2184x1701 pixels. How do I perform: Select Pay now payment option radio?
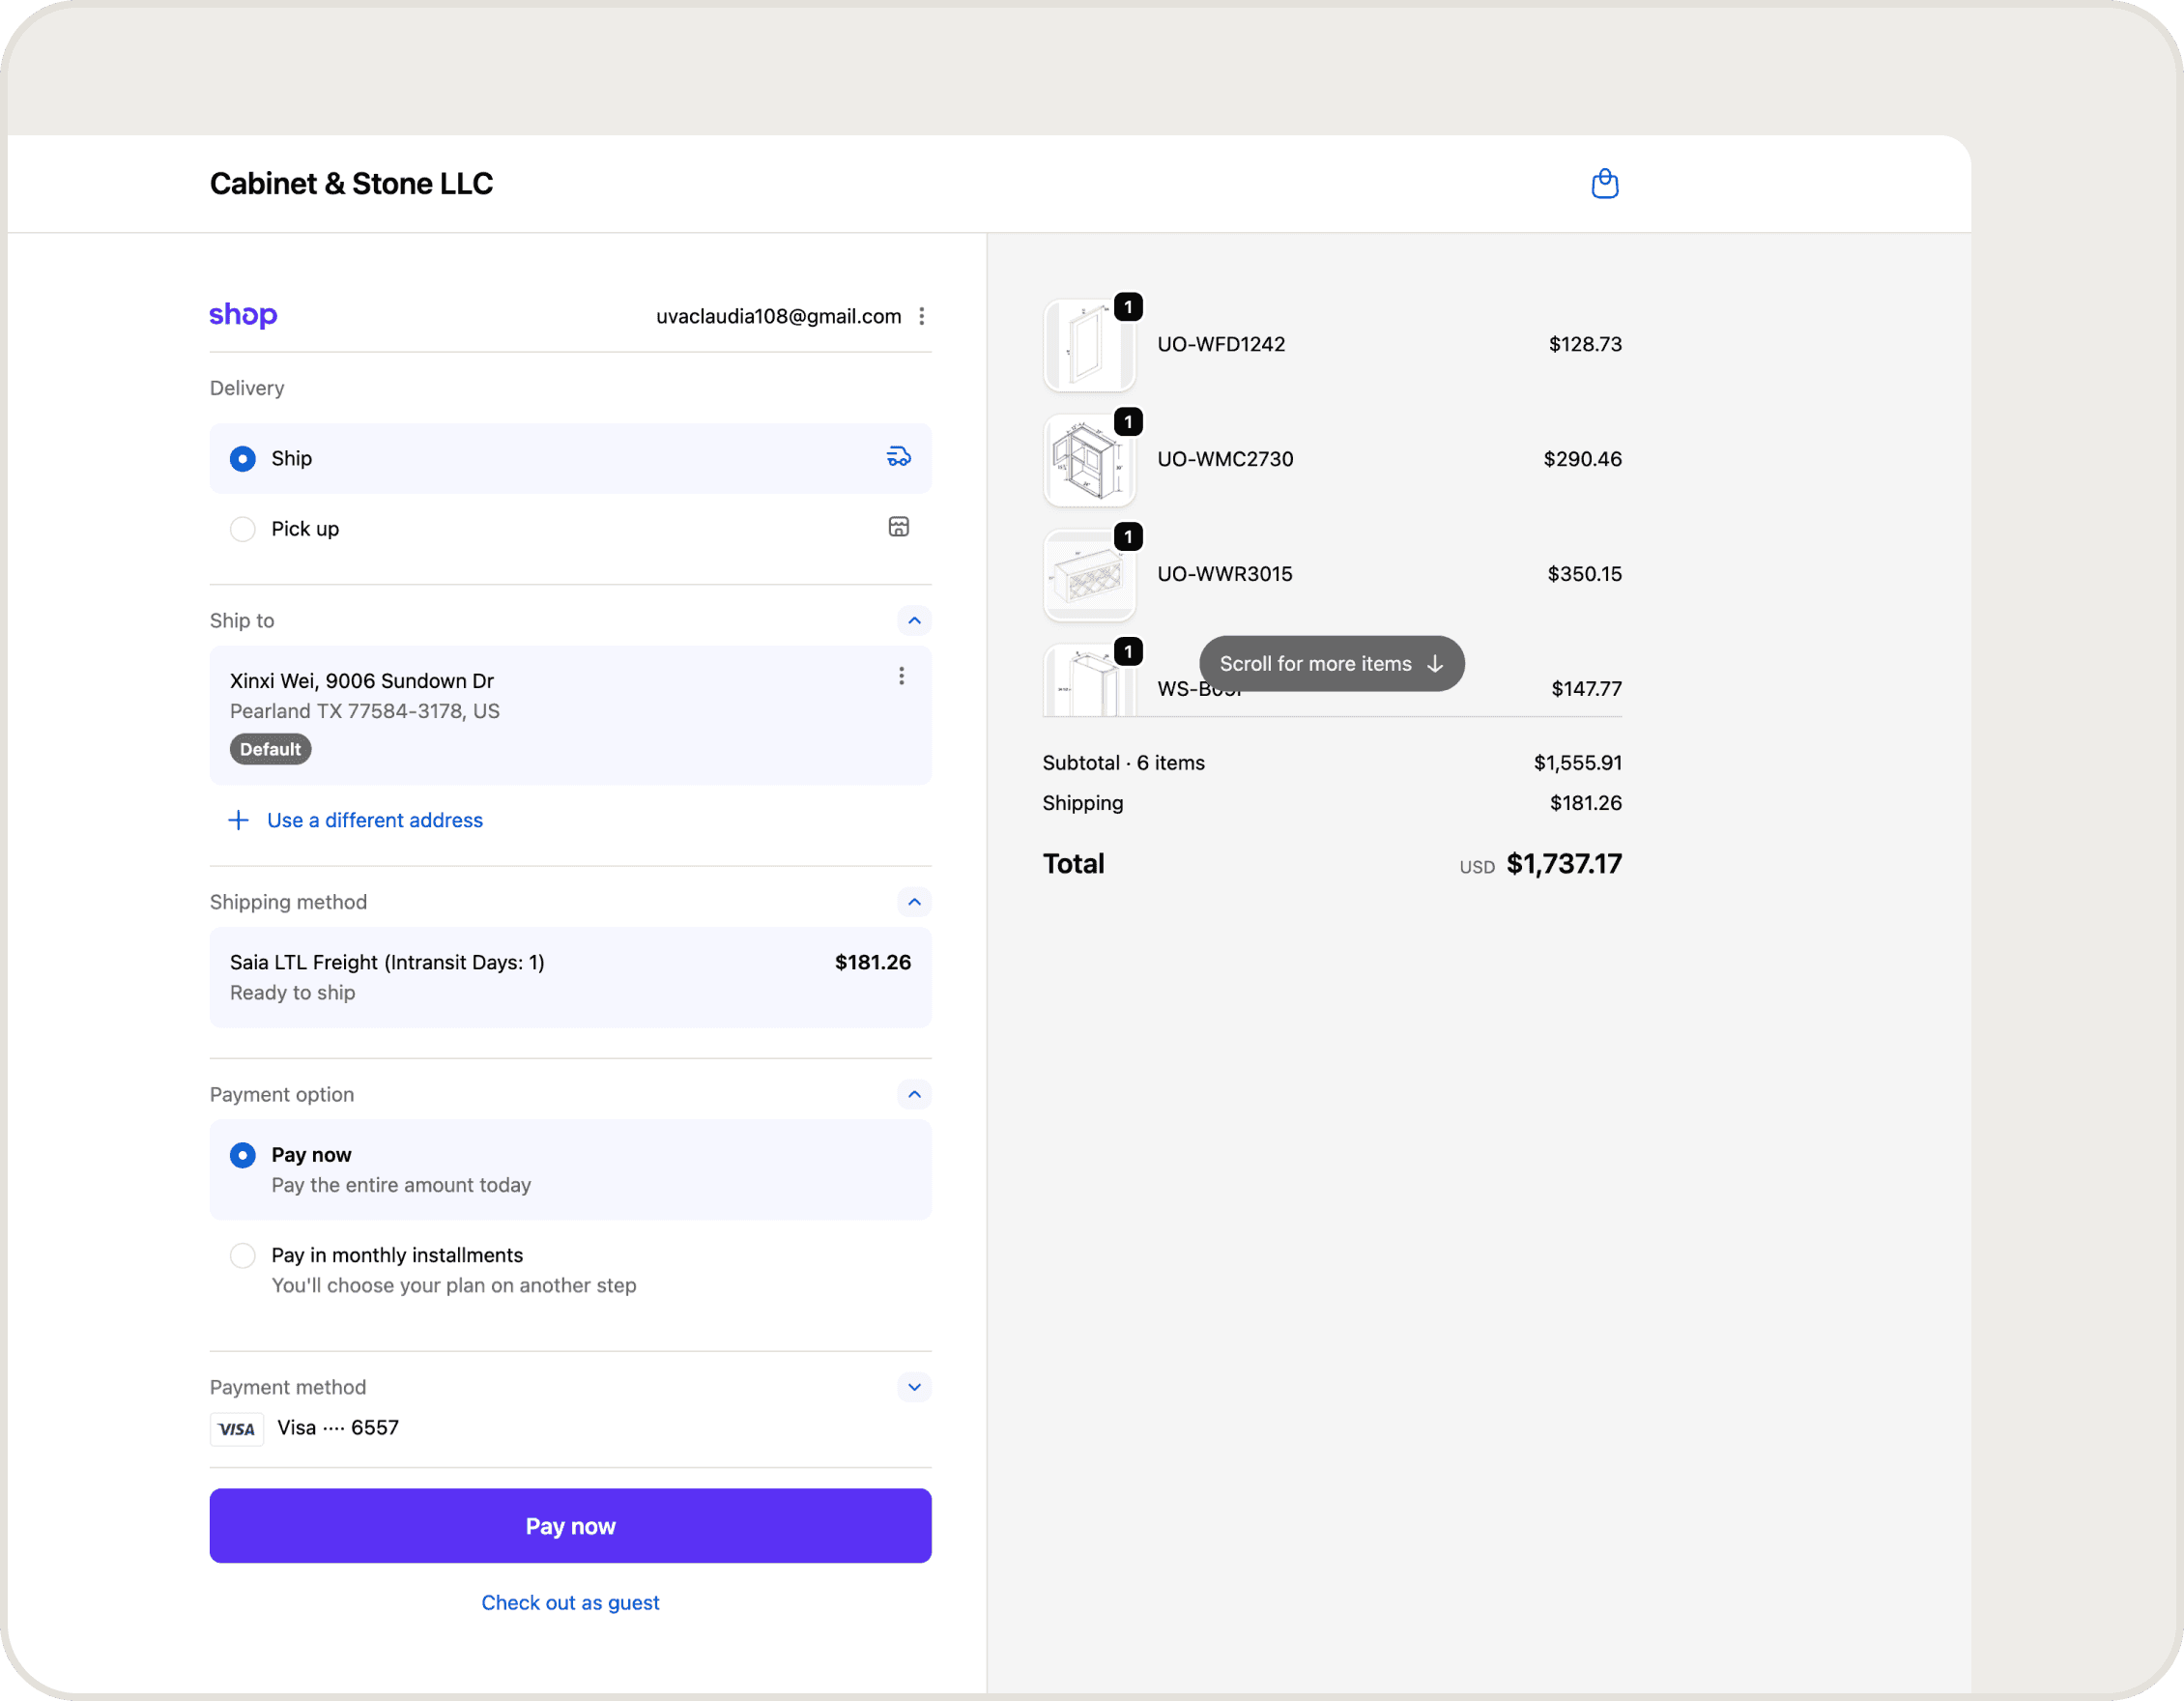(x=243, y=1155)
